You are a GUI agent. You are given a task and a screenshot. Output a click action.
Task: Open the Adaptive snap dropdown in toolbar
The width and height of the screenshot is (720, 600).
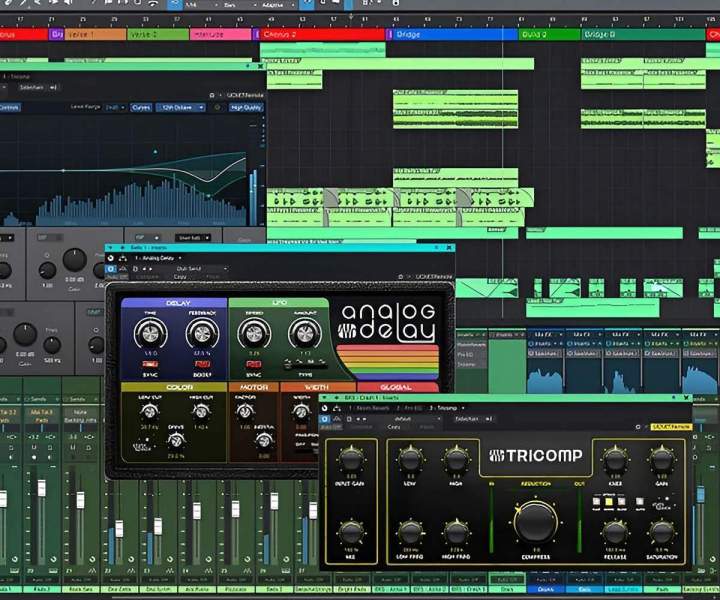278,4
